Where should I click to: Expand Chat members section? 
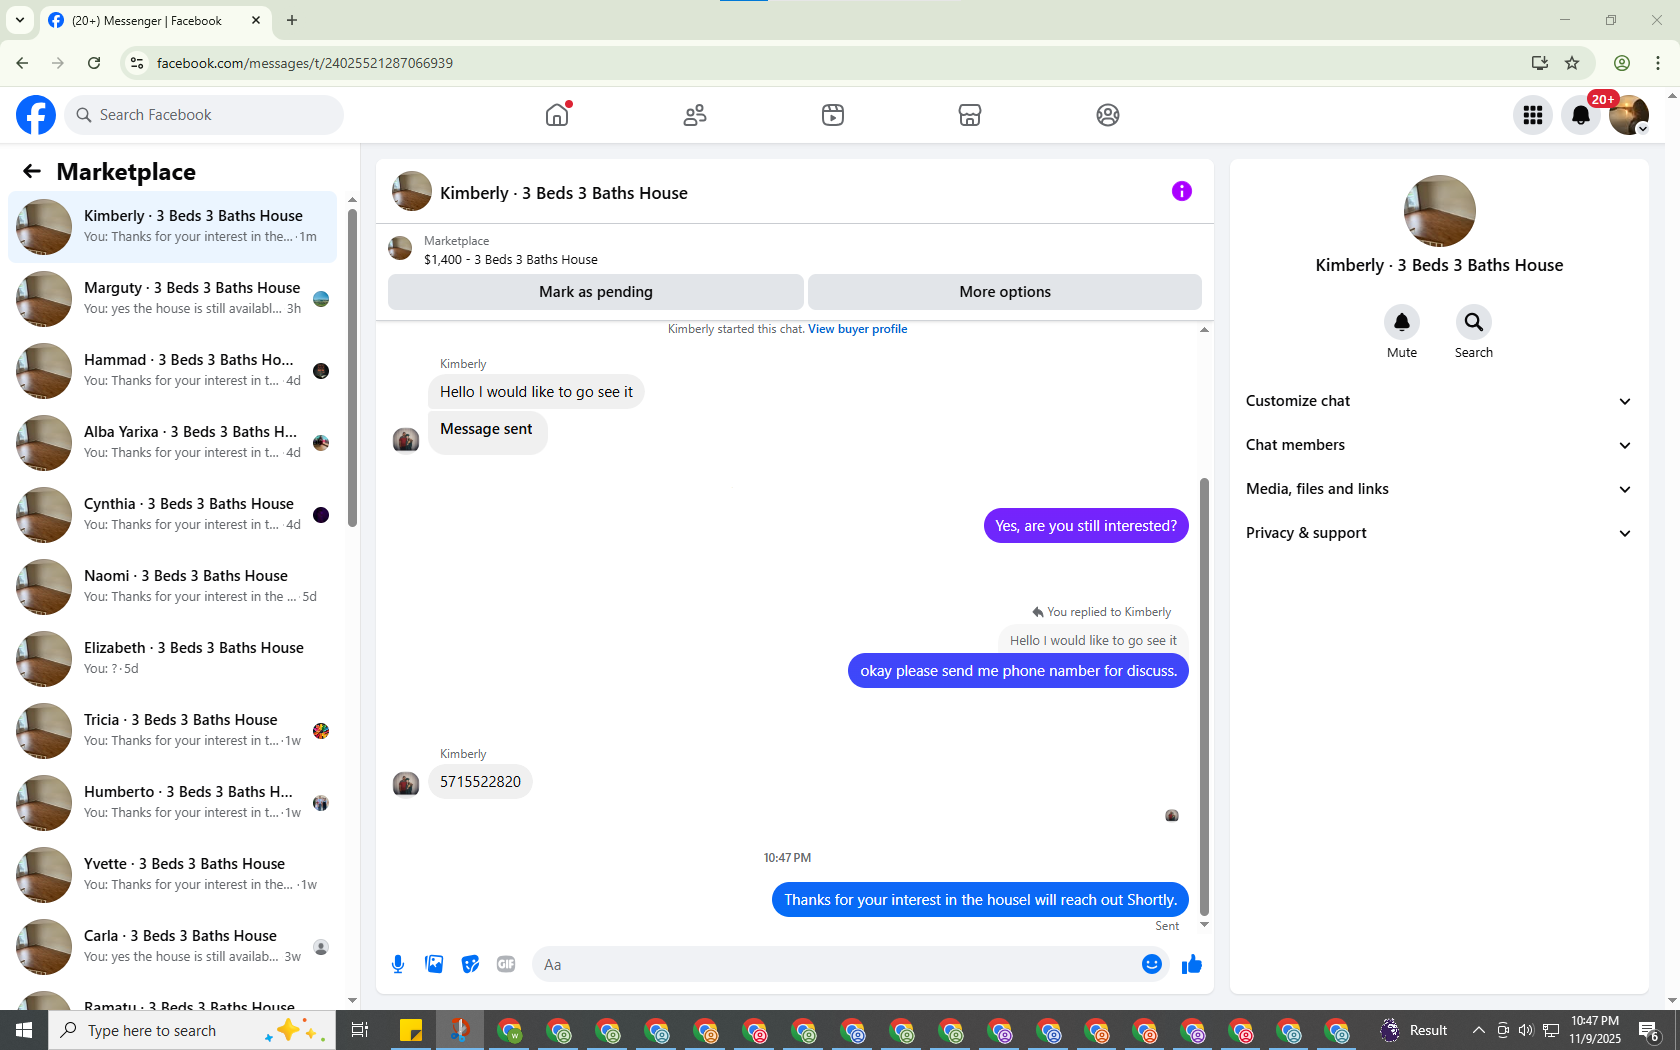click(x=1439, y=445)
